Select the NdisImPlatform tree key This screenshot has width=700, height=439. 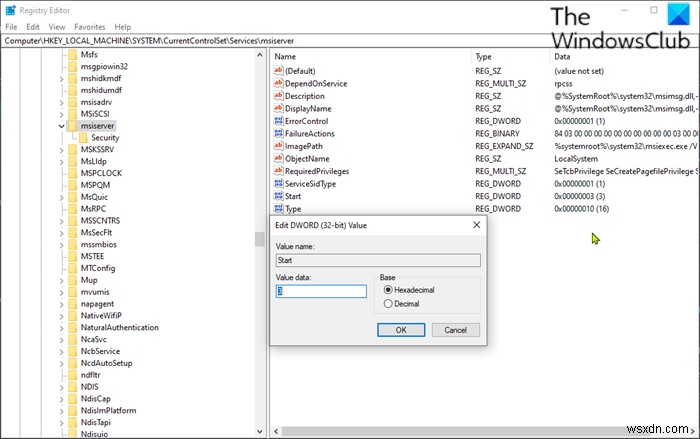click(x=108, y=410)
